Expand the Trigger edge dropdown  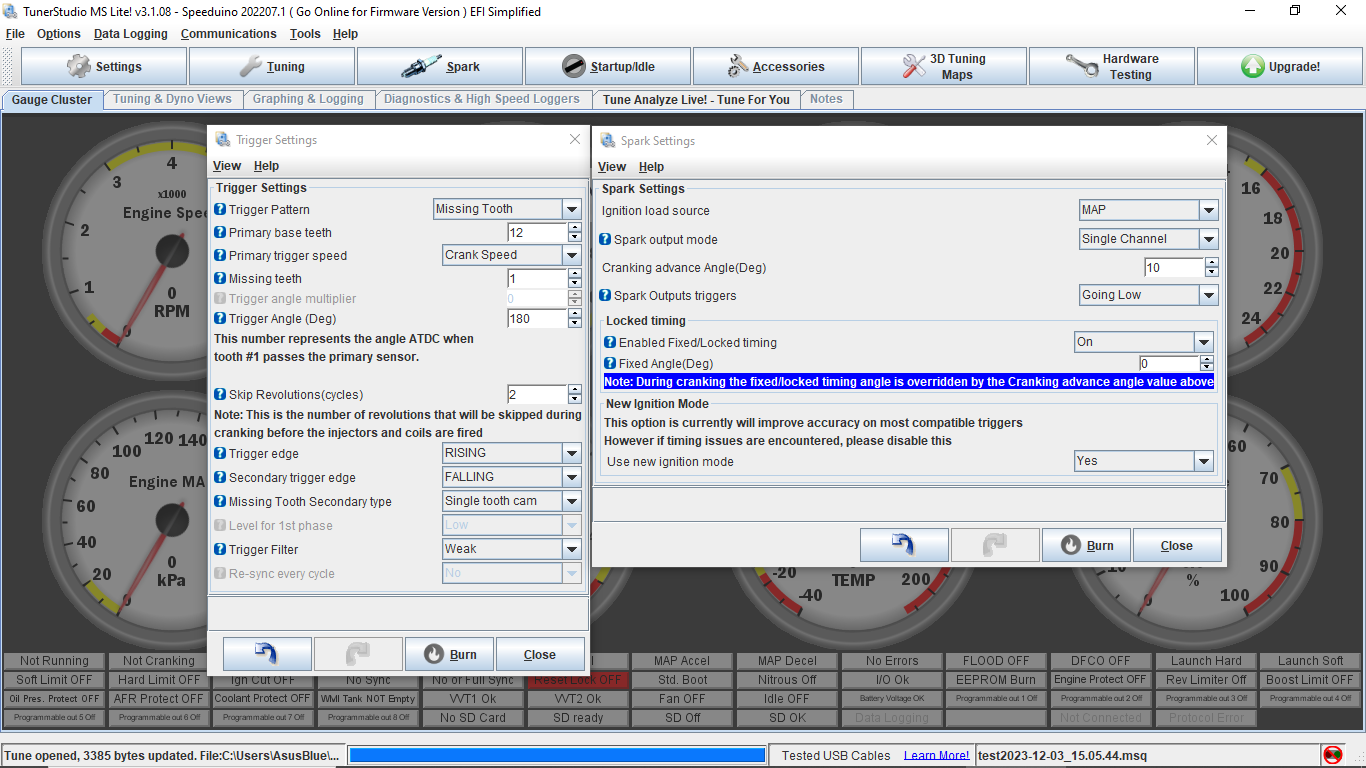(572, 454)
